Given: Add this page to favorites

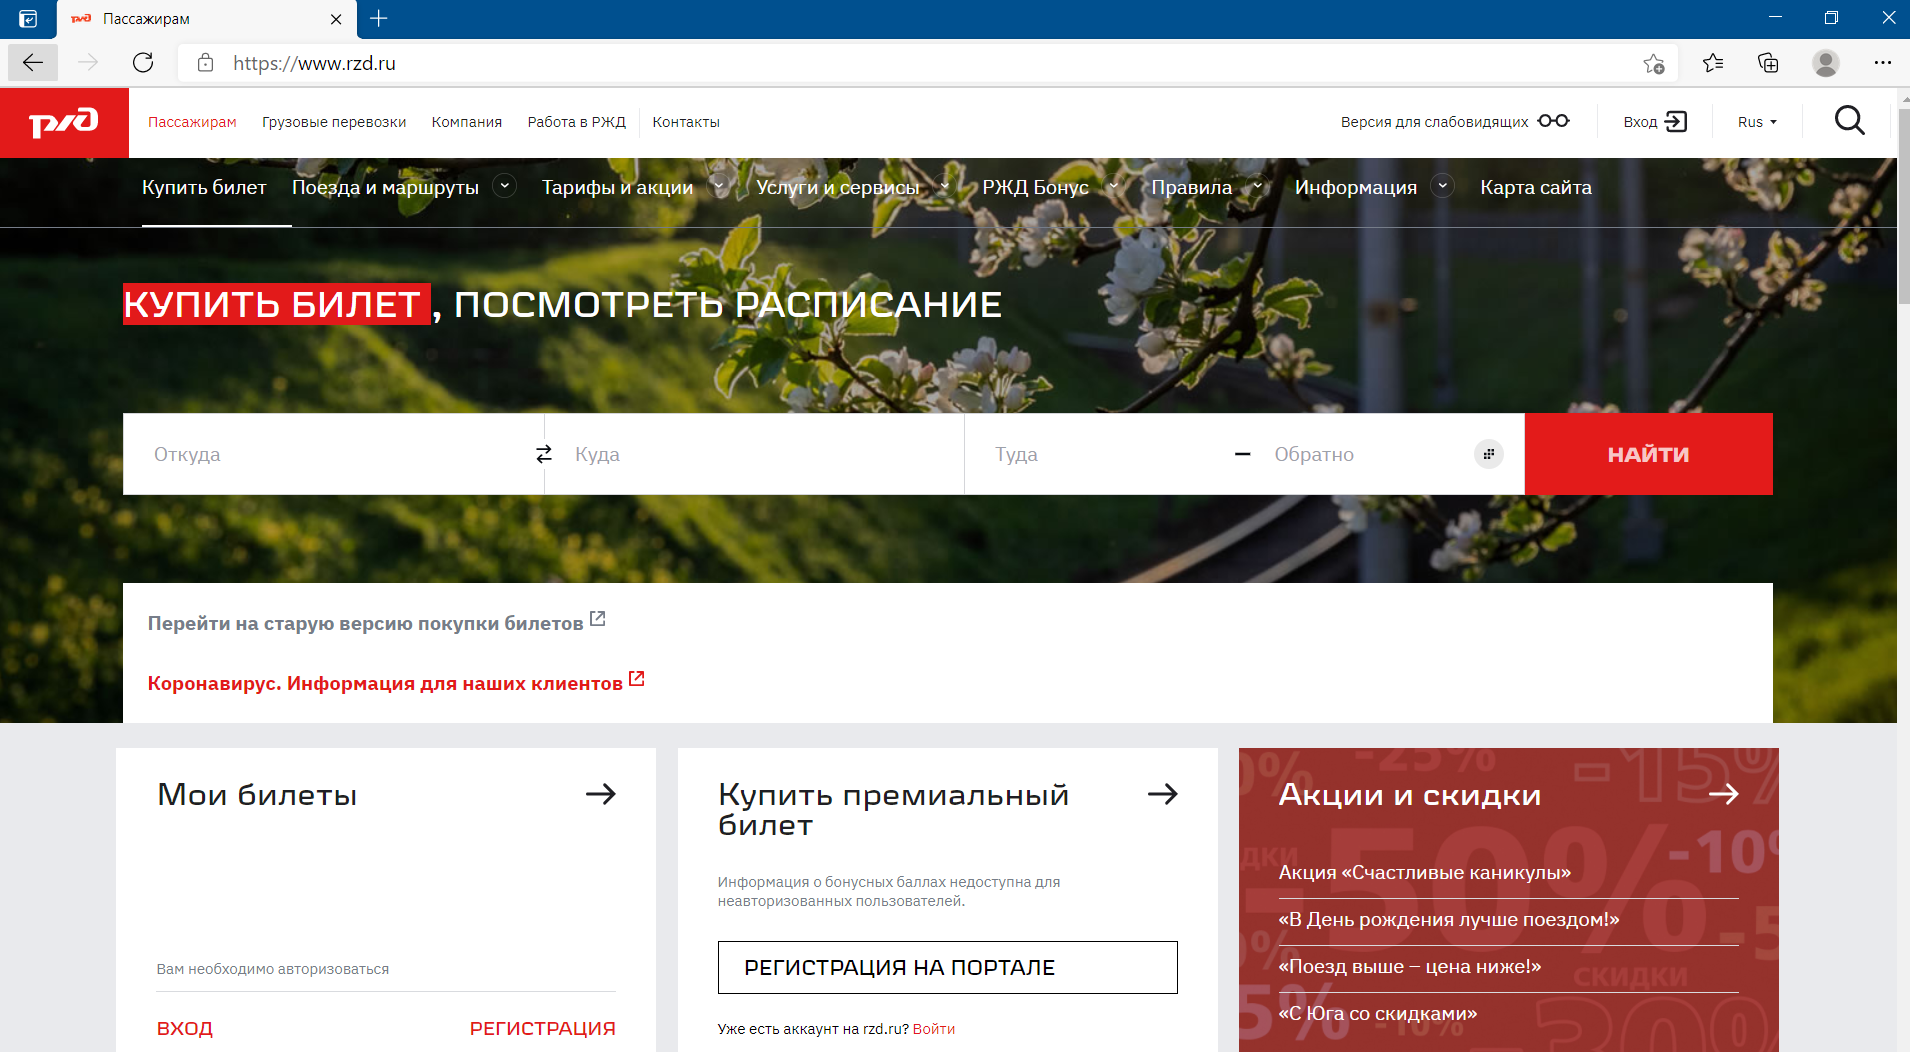Looking at the screenshot, I should [1653, 63].
